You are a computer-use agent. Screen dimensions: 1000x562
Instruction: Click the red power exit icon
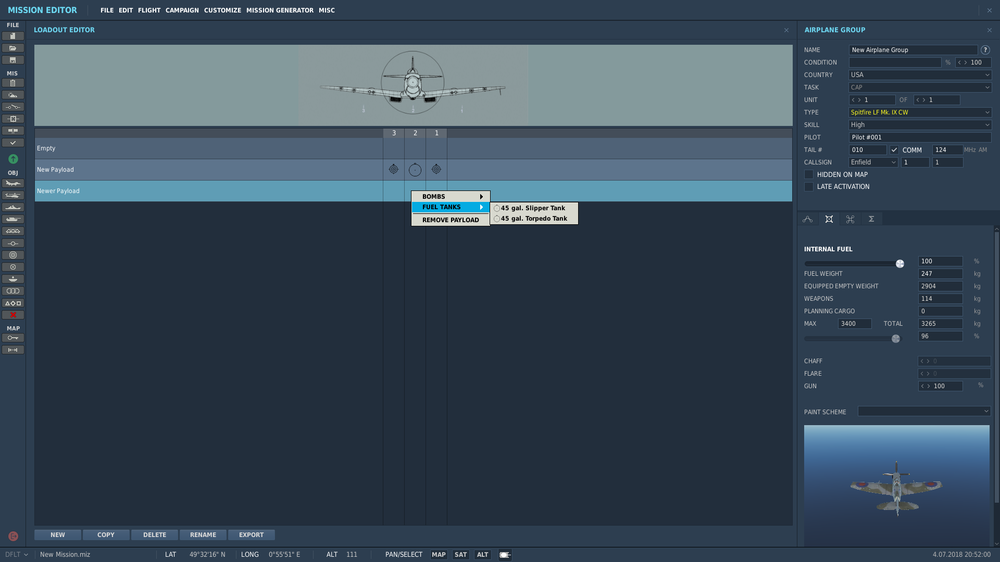pyautogui.click(x=13, y=536)
